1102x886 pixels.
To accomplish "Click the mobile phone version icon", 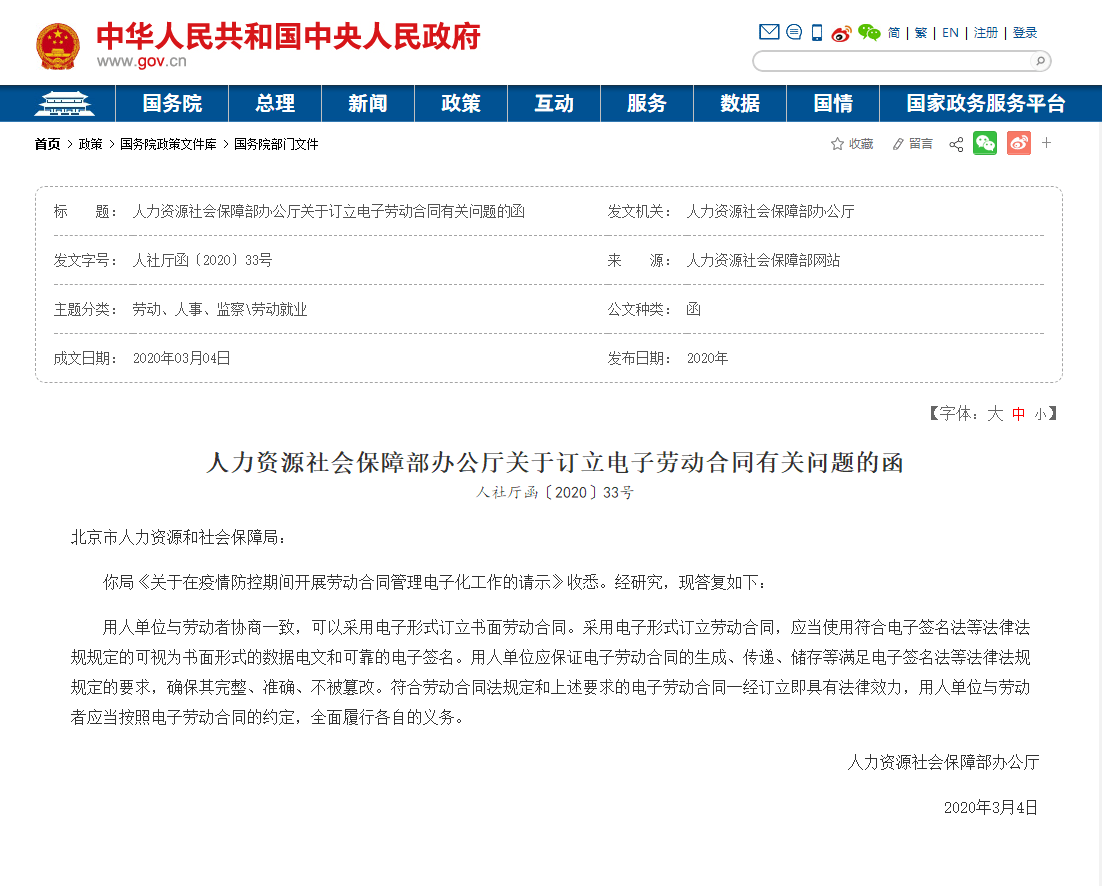I will [817, 31].
